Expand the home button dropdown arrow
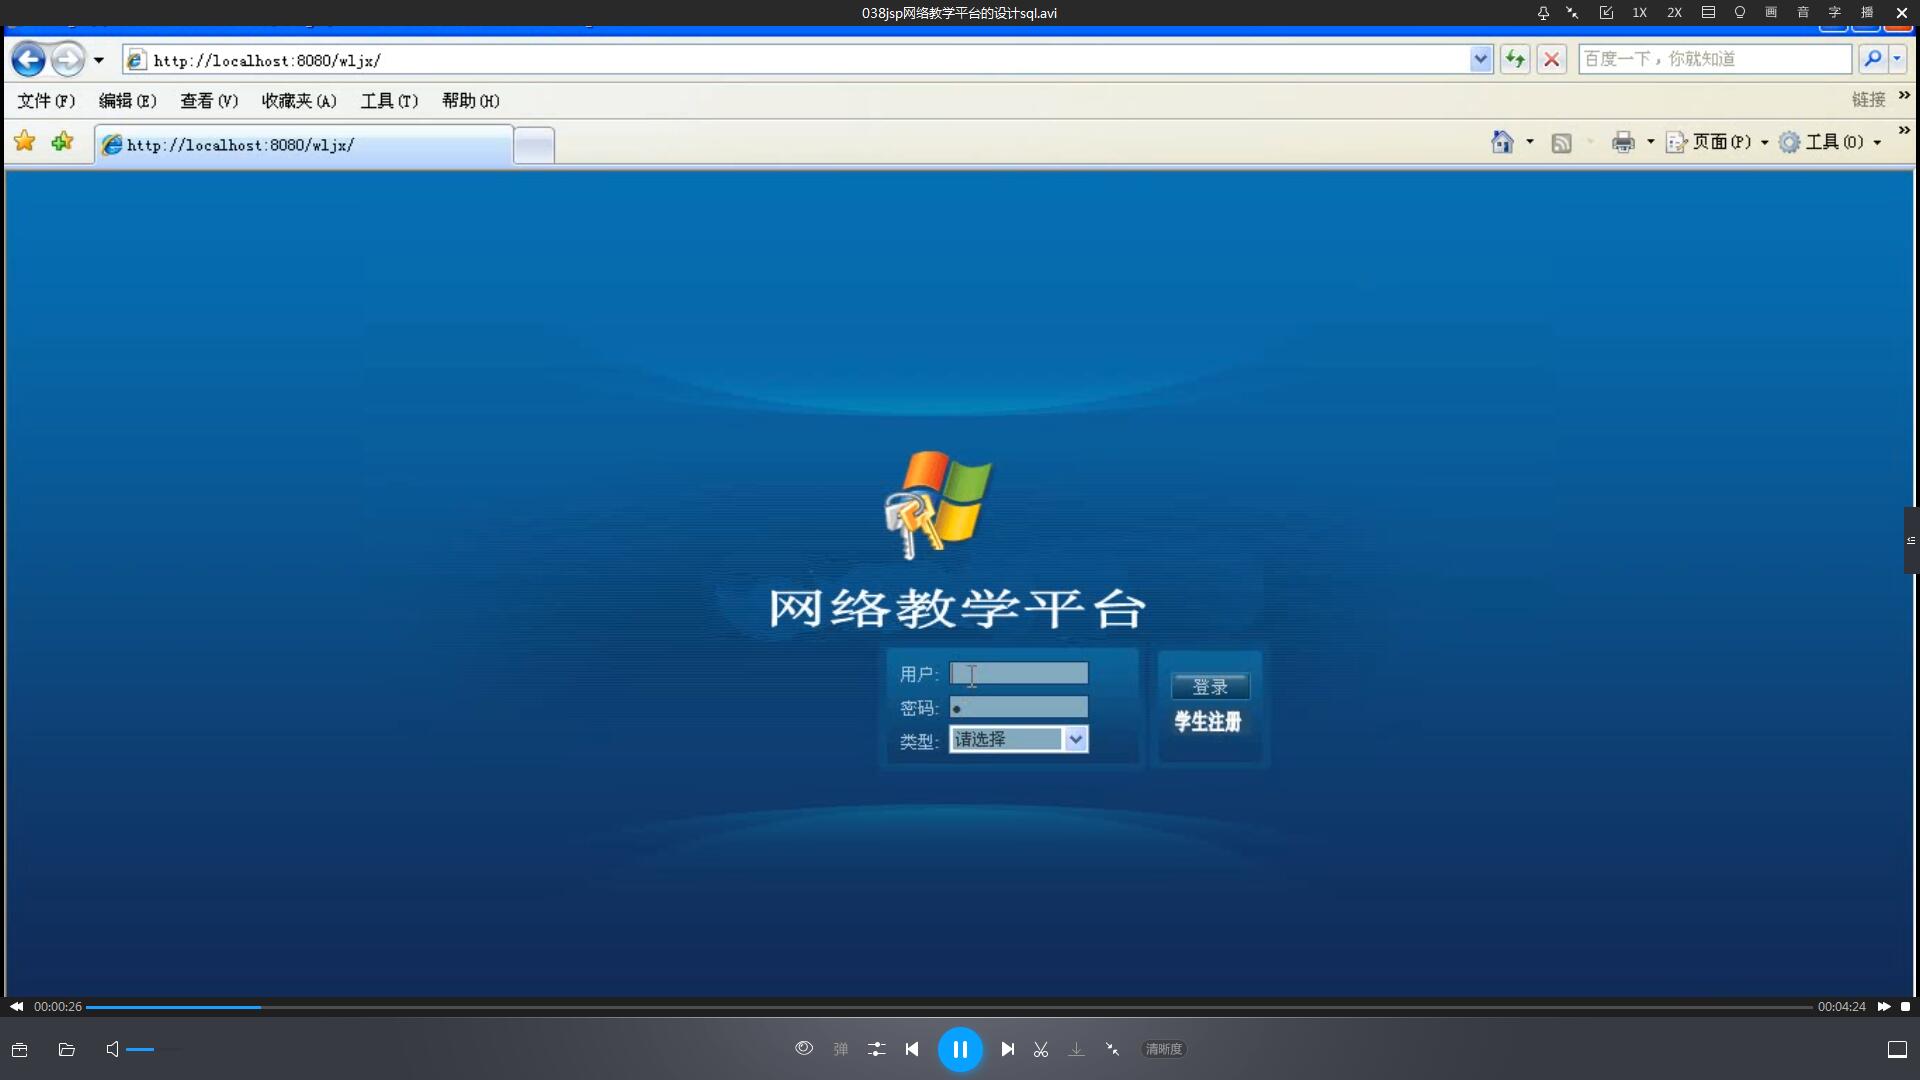 coord(1530,142)
